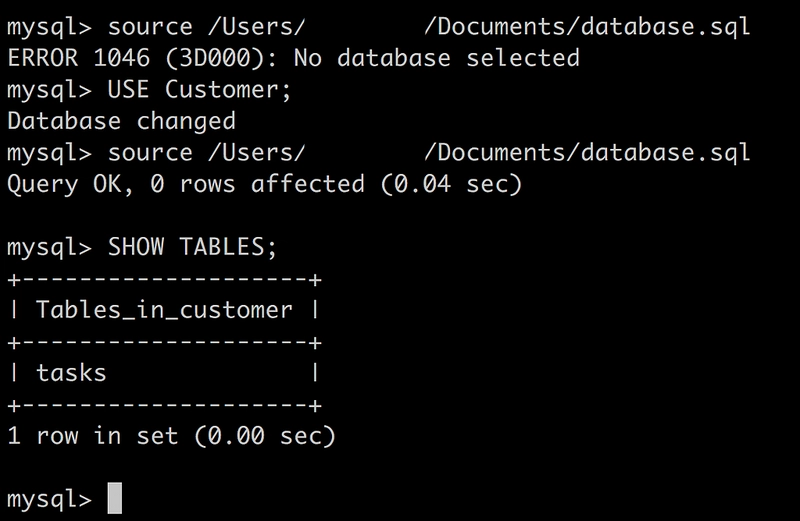Image resolution: width=800 pixels, height=521 pixels.
Task: Click the 'SHOW TABLES;' command
Action: pyautogui.click(x=192, y=247)
